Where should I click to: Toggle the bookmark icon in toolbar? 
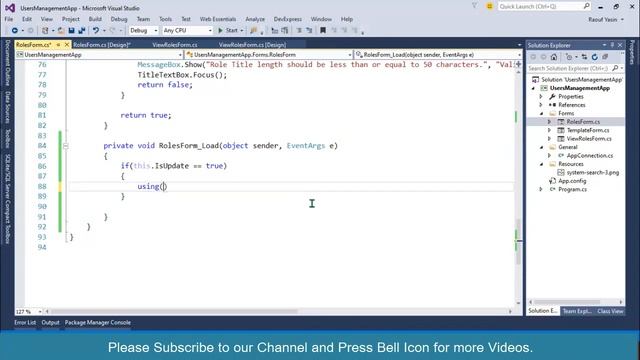point(323,31)
